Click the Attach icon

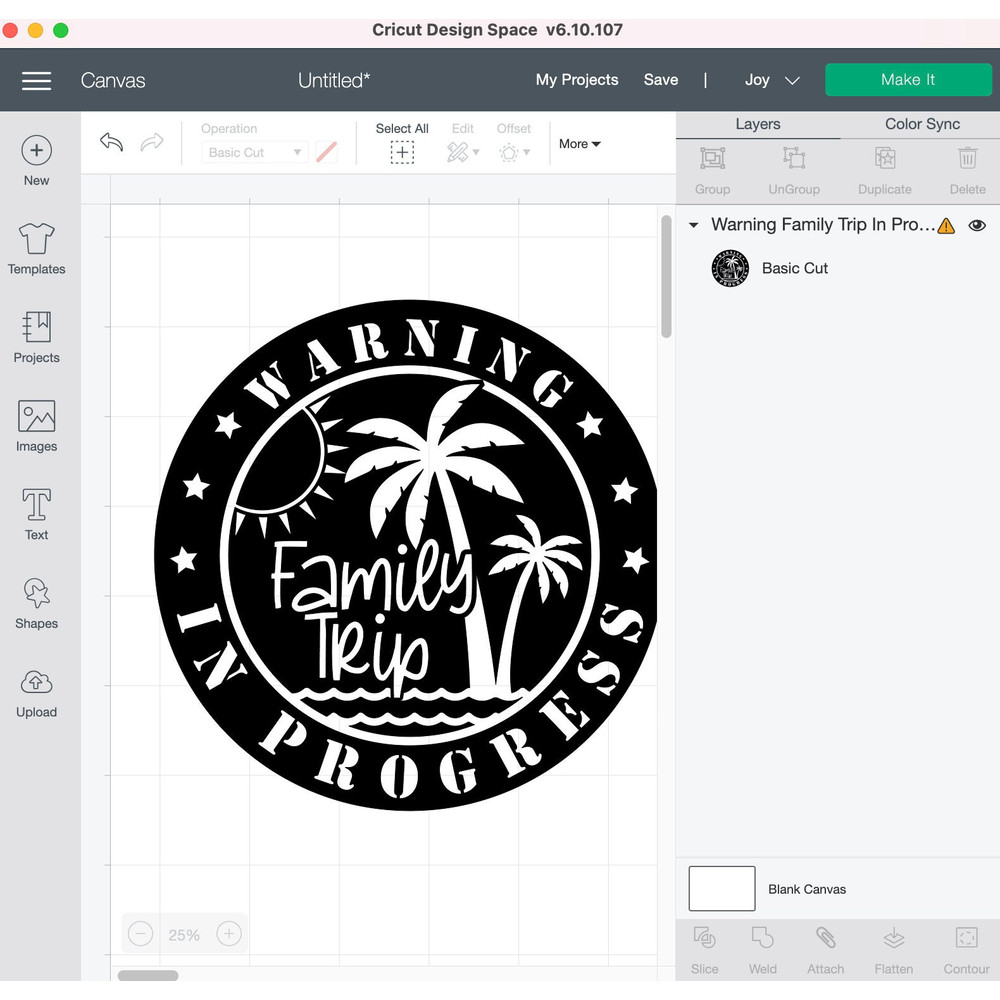click(825, 948)
